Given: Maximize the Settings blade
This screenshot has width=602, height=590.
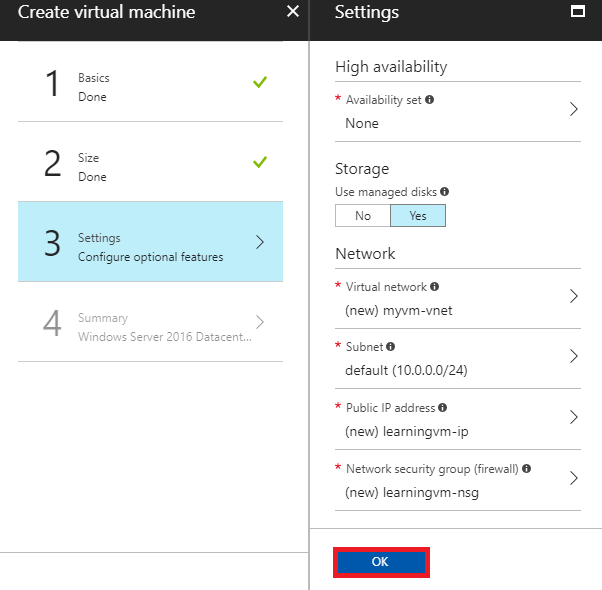Looking at the screenshot, I should click(576, 12).
